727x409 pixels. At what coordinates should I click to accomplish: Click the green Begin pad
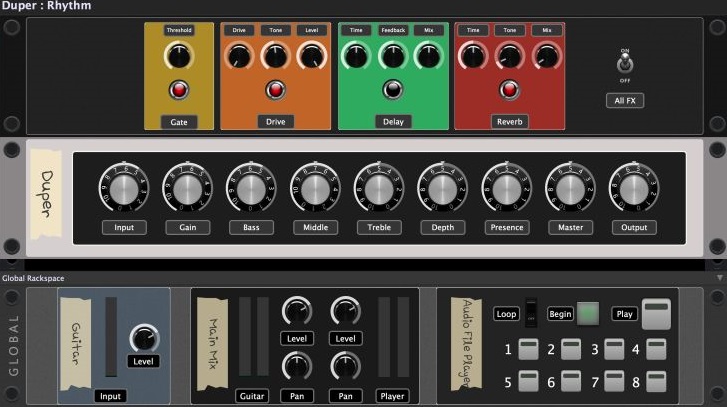tap(587, 314)
